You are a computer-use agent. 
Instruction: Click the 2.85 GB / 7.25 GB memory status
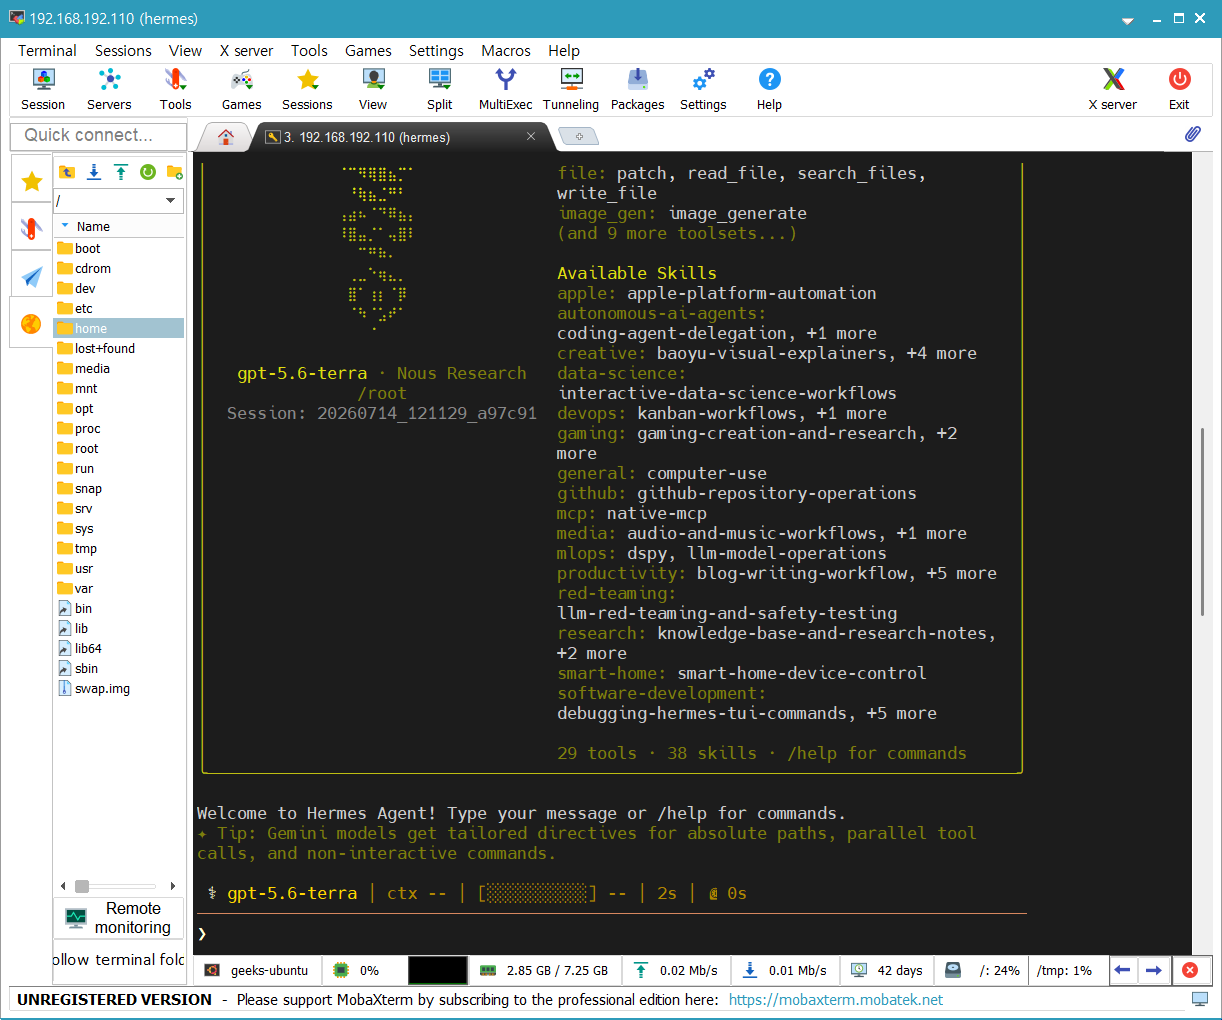tap(545, 970)
